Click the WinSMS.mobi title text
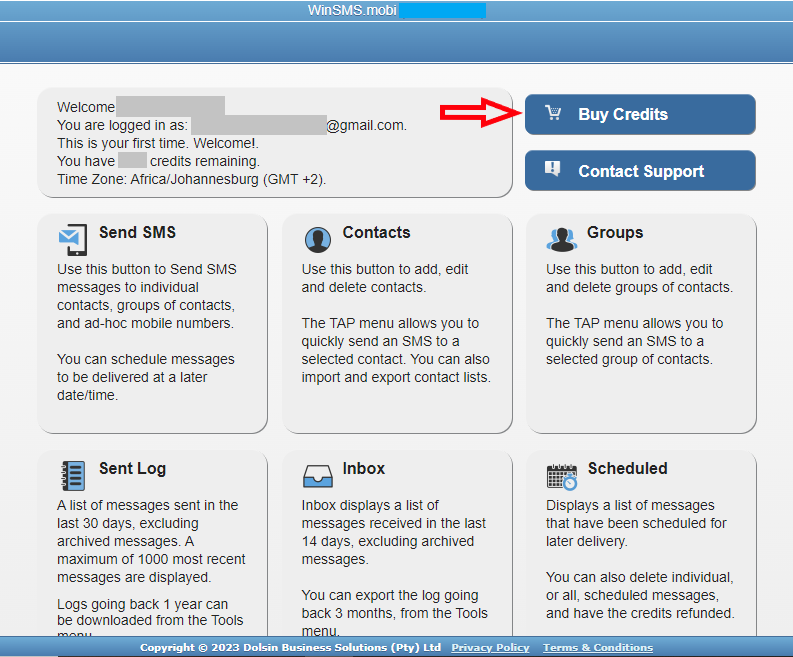793x657 pixels. [352, 10]
